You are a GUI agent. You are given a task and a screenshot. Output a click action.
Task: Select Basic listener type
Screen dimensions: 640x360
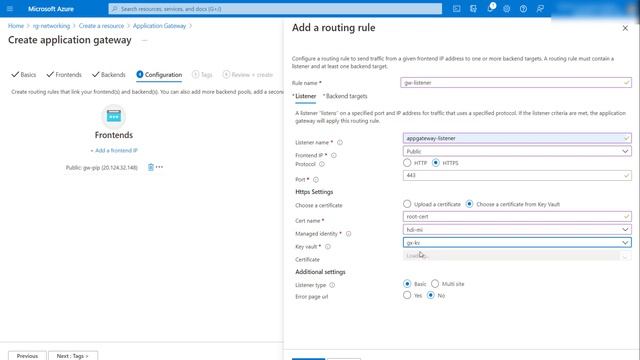point(407,283)
